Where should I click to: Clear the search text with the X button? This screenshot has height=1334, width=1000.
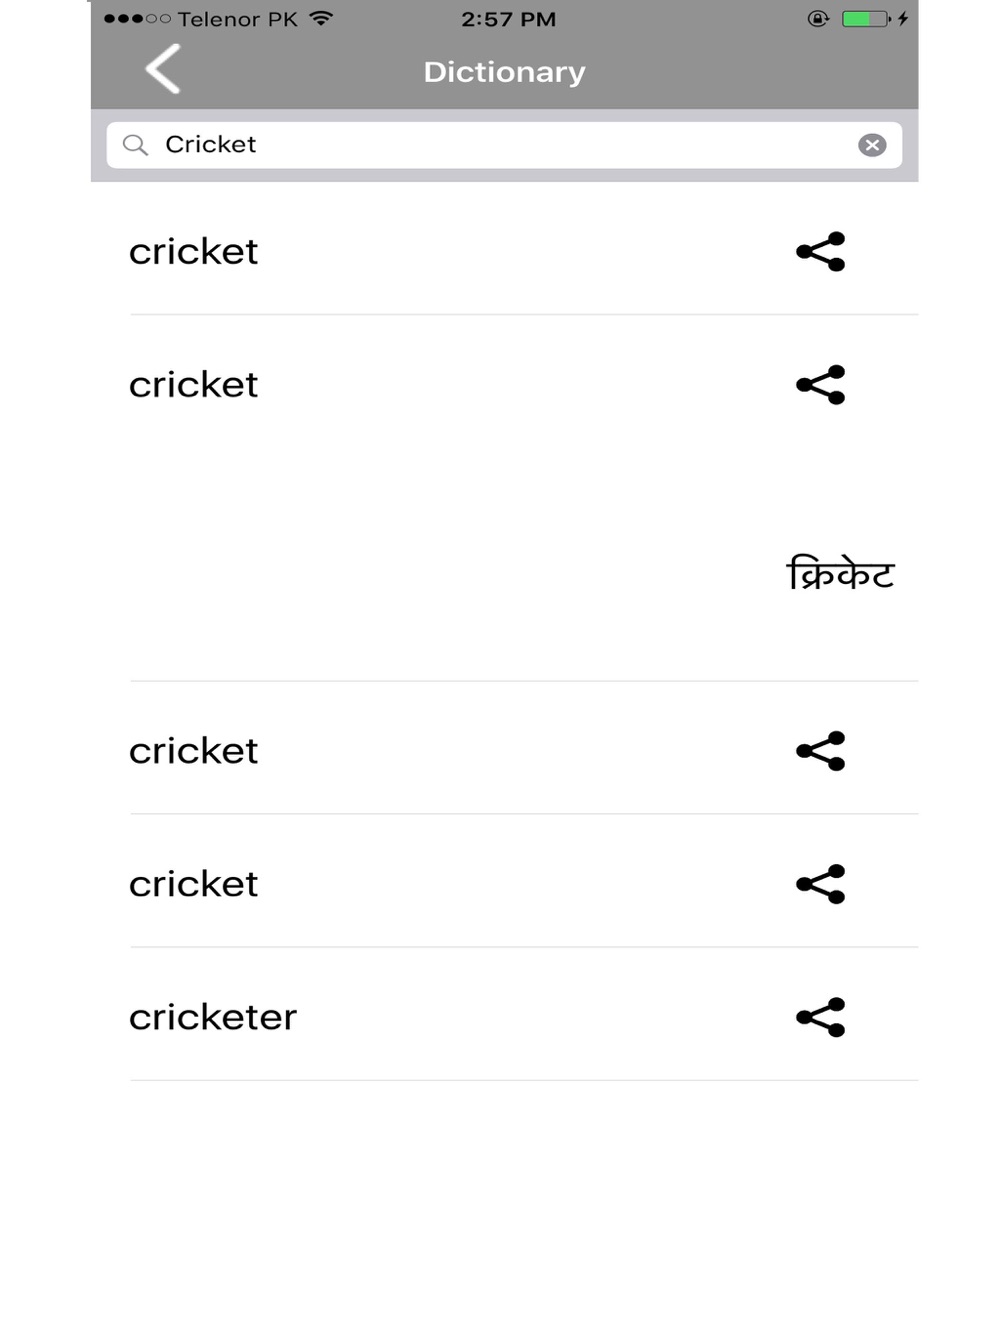tap(872, 145)
